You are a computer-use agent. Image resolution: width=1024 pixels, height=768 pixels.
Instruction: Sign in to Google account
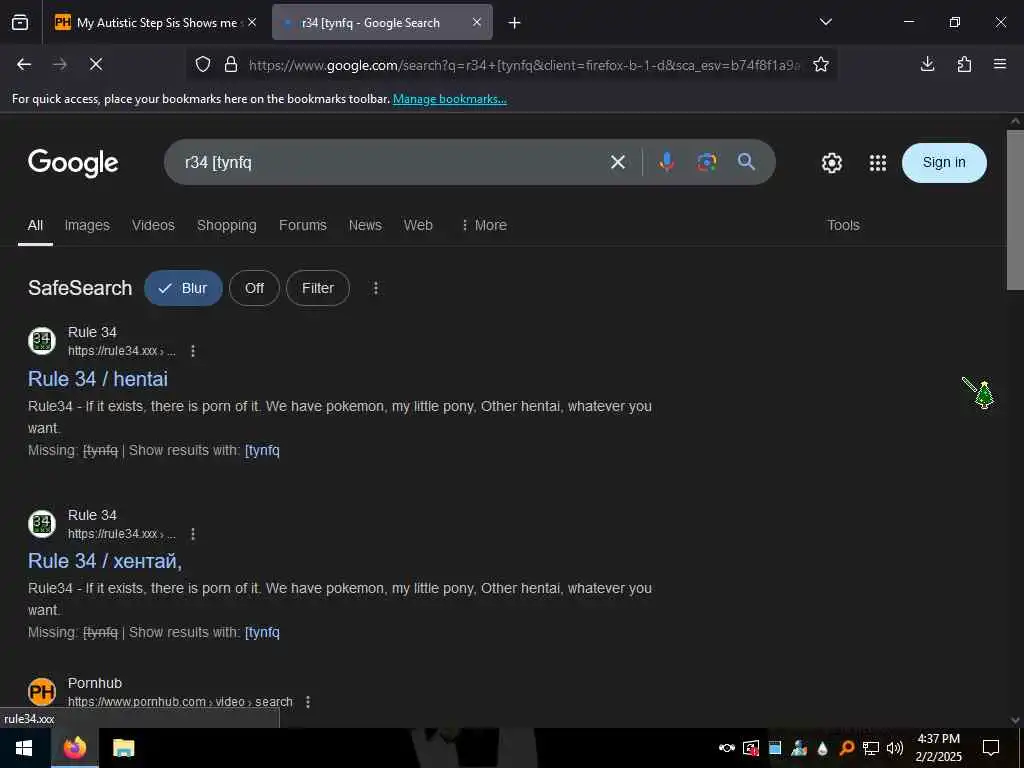point(944,163)
